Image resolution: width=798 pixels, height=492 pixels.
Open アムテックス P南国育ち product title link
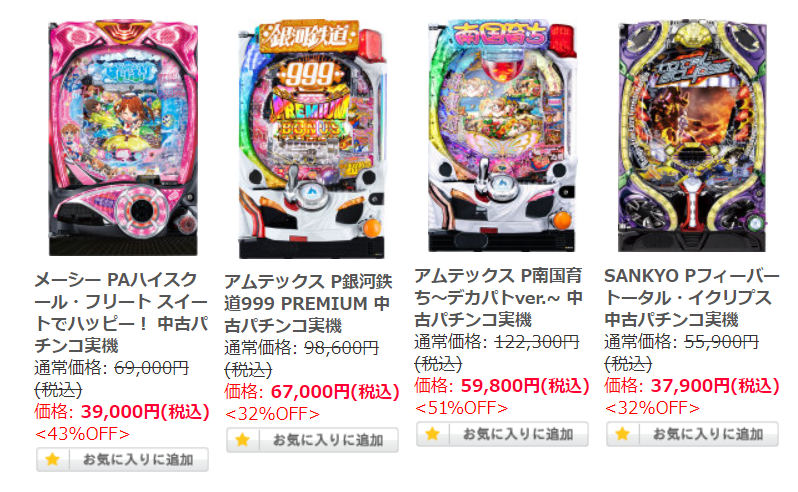point(498,298)
